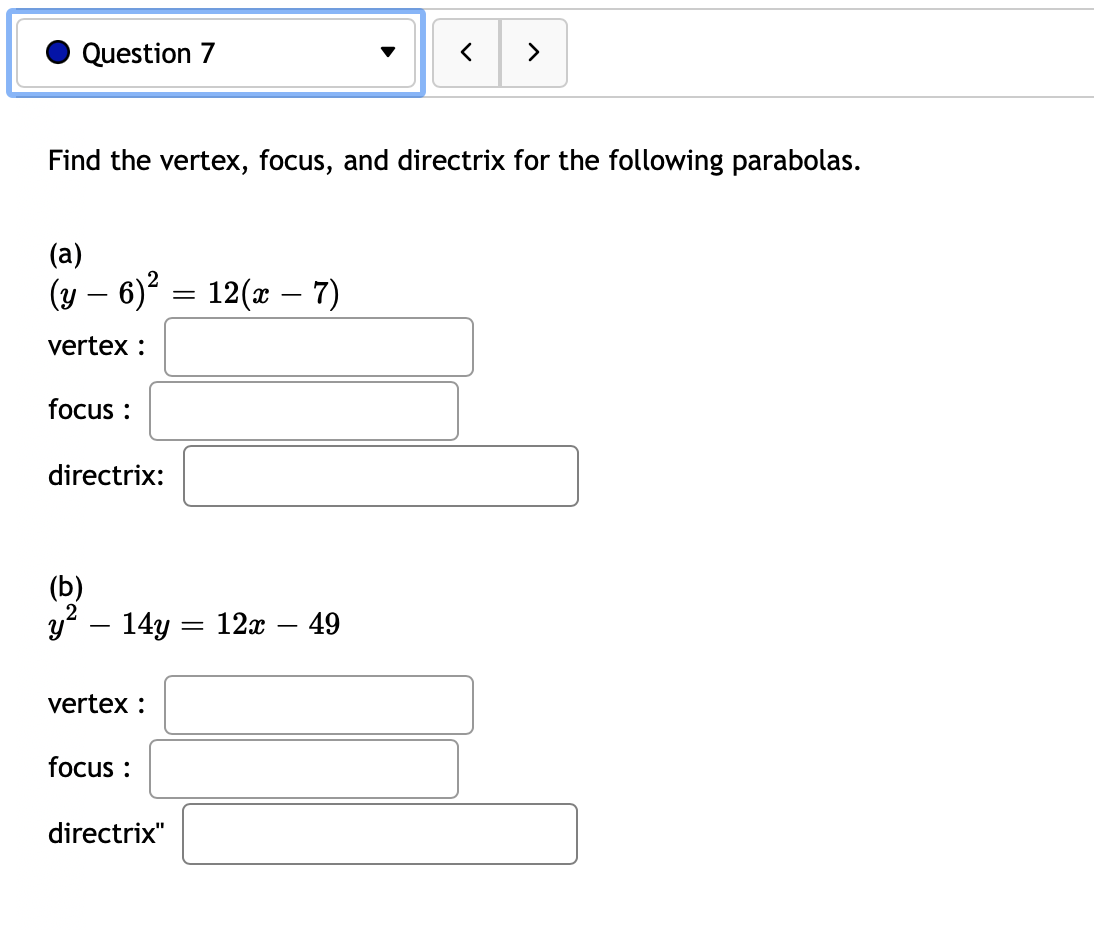The height and width of the screenshot is (930, 1094).
Task: Click the focus input field for part (b)
Action: point(303,768)
